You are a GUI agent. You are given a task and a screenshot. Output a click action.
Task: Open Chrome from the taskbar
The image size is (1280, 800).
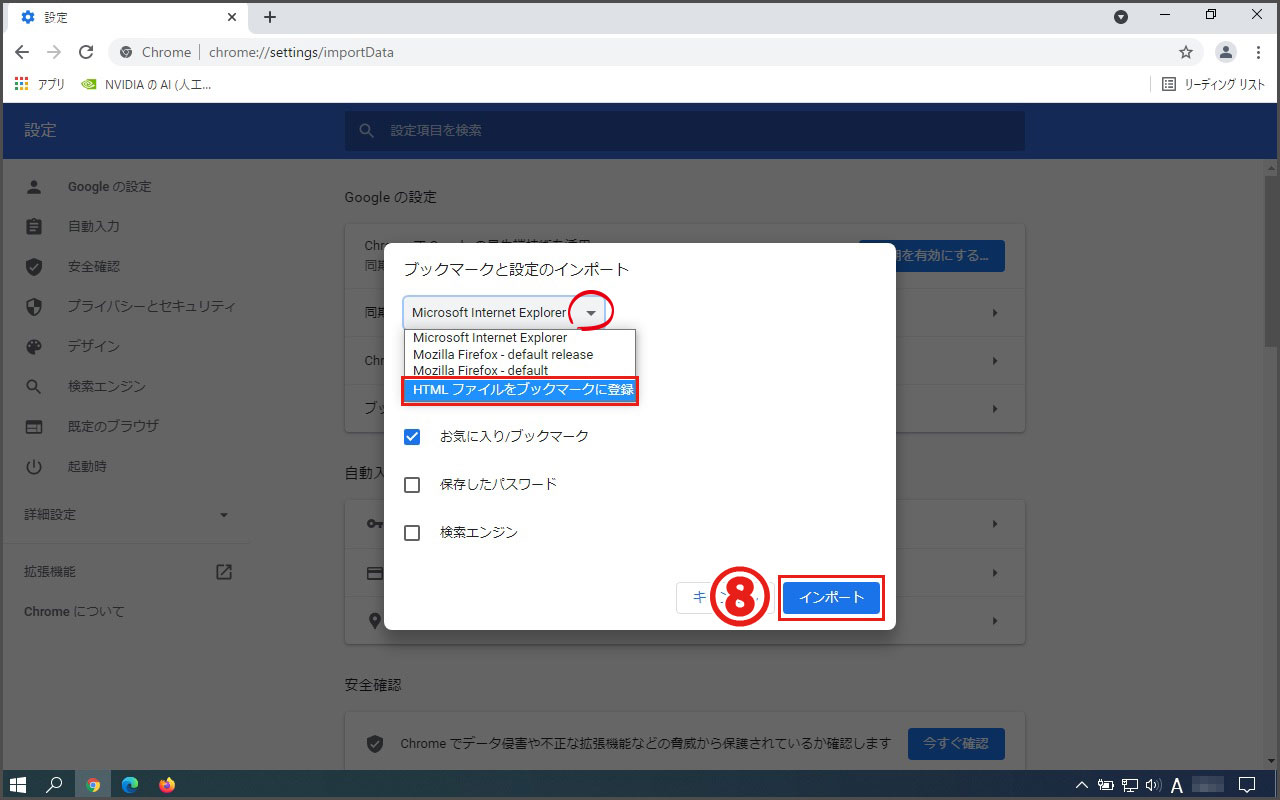tap(93, 785)
